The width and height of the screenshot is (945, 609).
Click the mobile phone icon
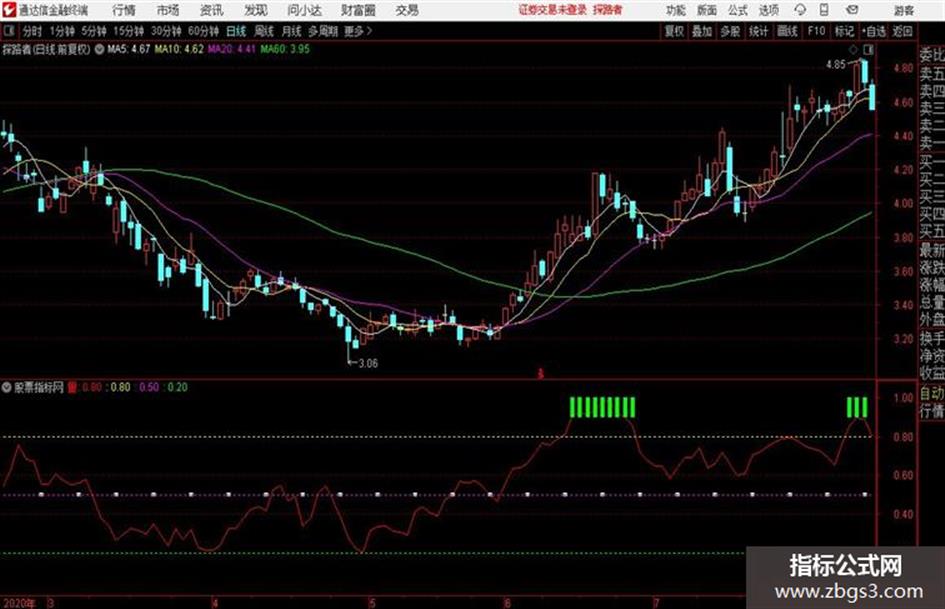(x=824, y=10)
